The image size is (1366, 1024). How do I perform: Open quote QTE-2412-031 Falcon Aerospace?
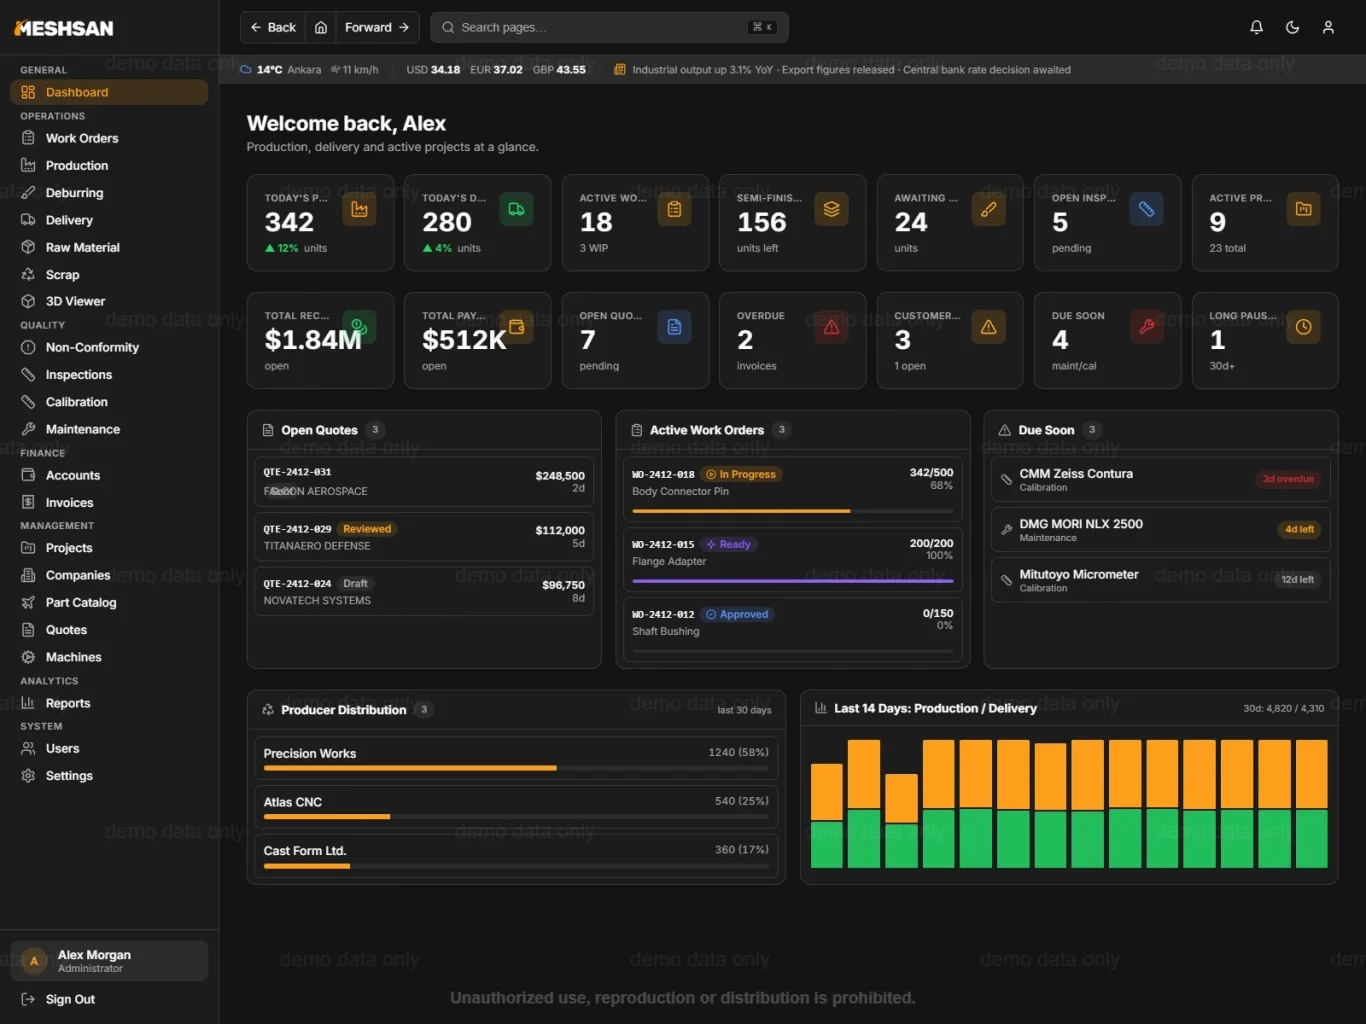click(424, 481)
